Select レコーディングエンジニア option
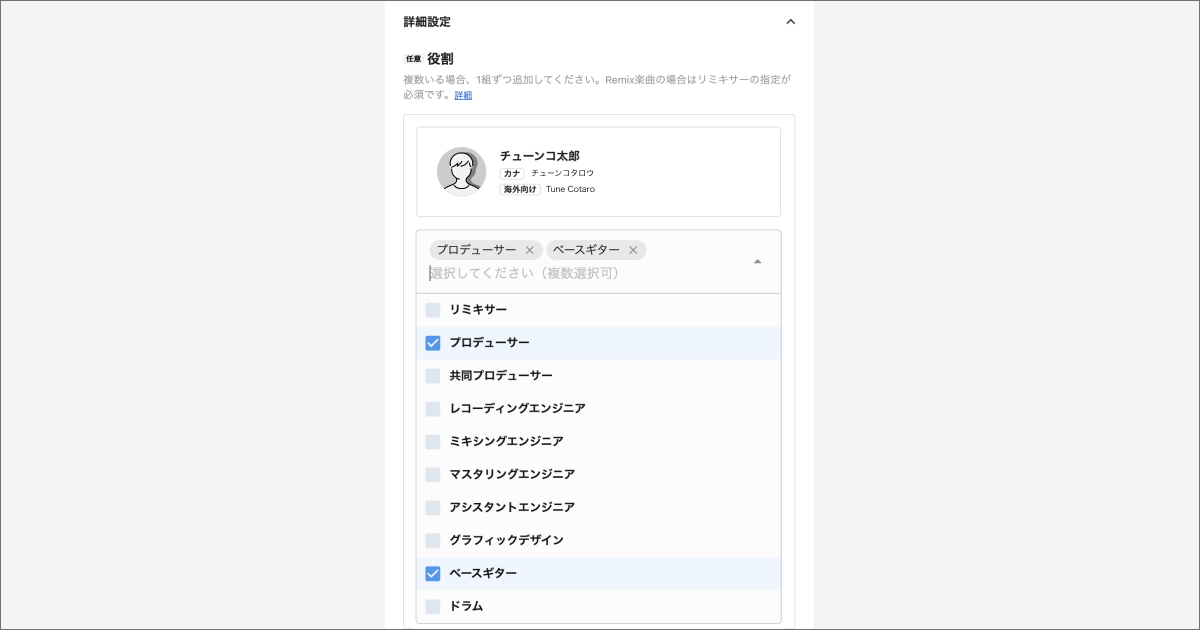This screenshot has width=1200, height=630. tap(517, 408)
